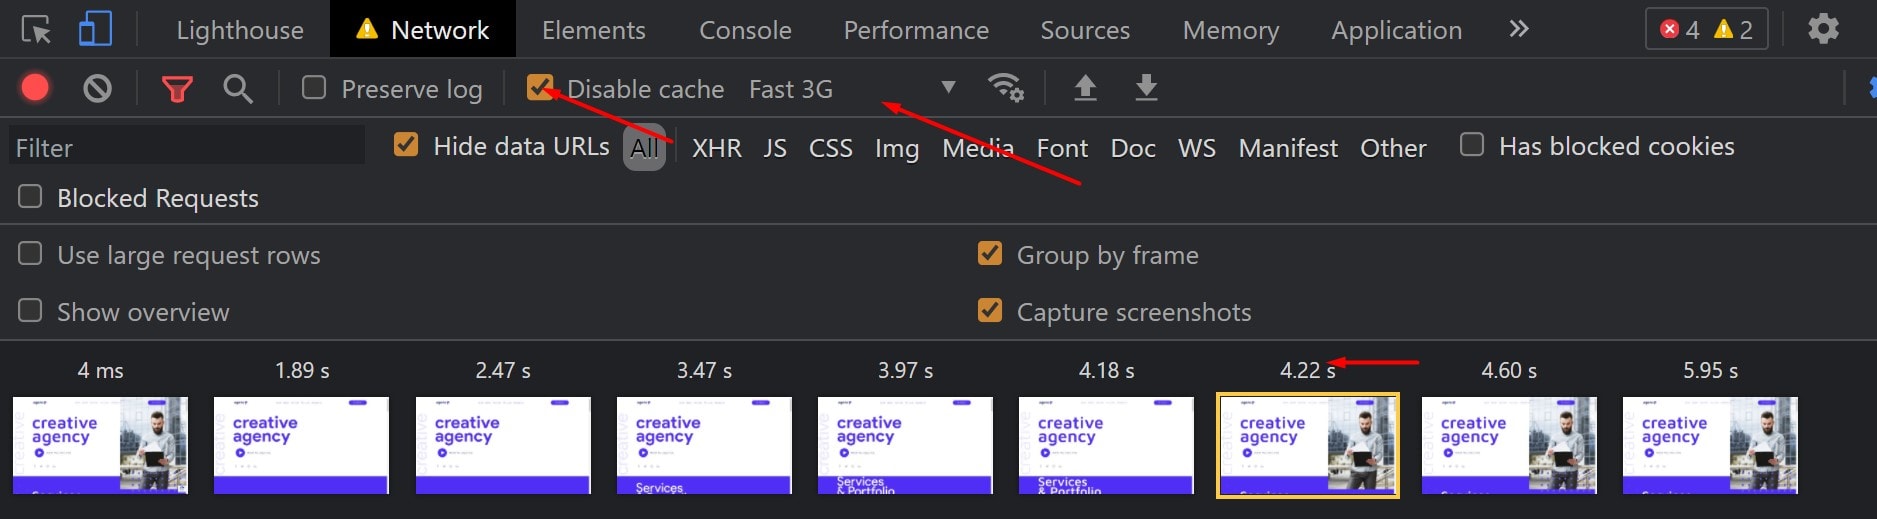Uncheck the Disable cache checkbox
1877x519 pixels.
(540, 88)
